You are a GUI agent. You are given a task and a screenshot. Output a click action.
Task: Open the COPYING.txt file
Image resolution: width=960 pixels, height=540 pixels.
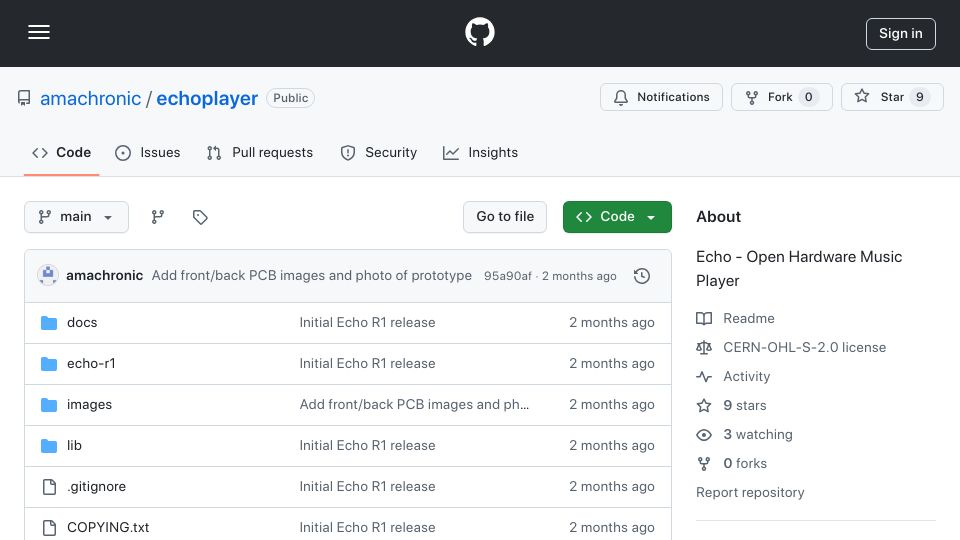[x=108, y=527]
